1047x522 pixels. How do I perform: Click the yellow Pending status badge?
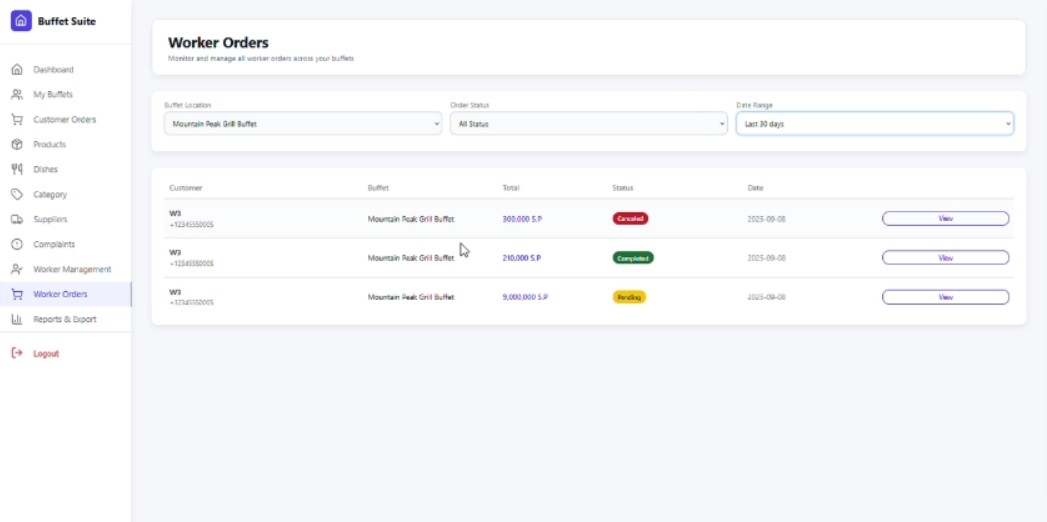coord(629,297)
